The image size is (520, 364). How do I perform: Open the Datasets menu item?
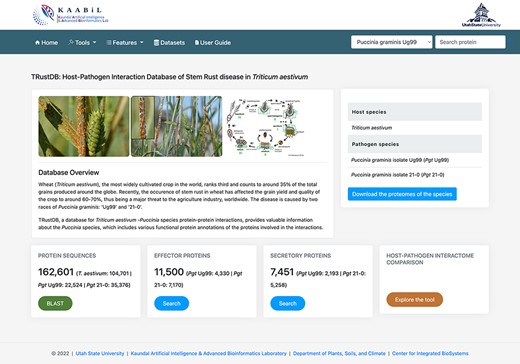click(x=169, y=42)
